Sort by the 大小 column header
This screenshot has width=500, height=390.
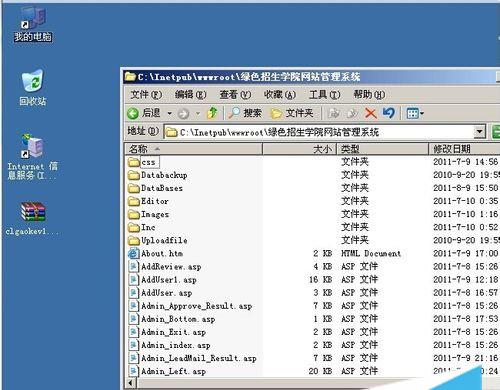(x=299, y=149)
